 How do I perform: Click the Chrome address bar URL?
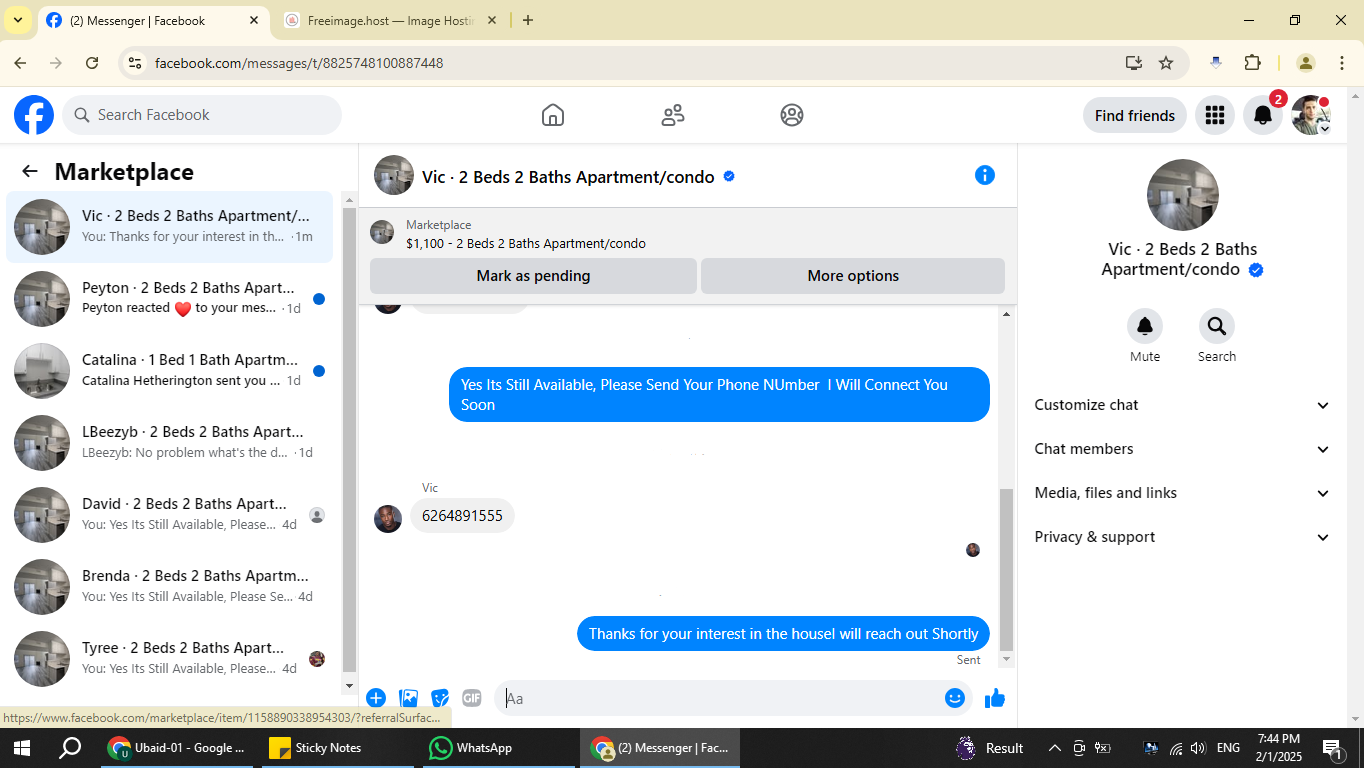coord(299,63)
